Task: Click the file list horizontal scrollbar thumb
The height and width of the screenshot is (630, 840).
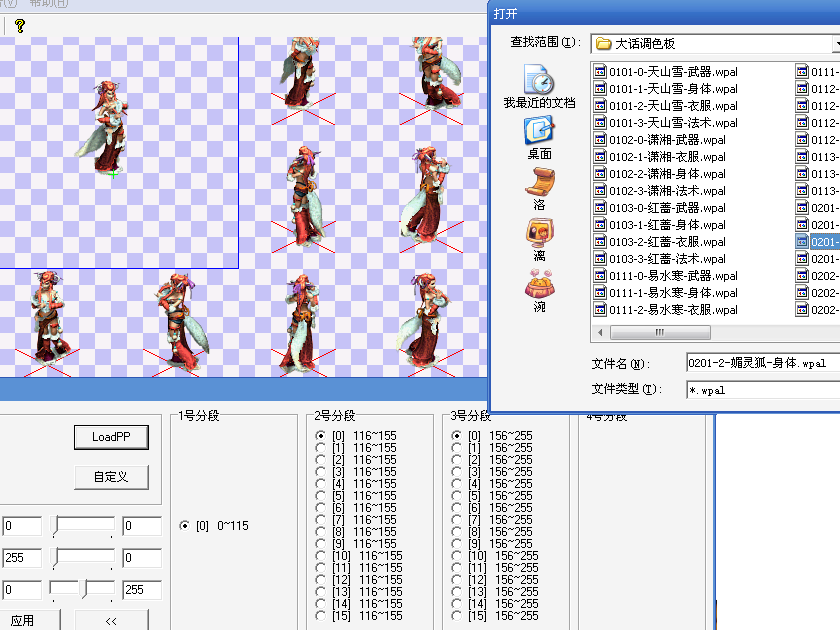Action: [661, 333]
